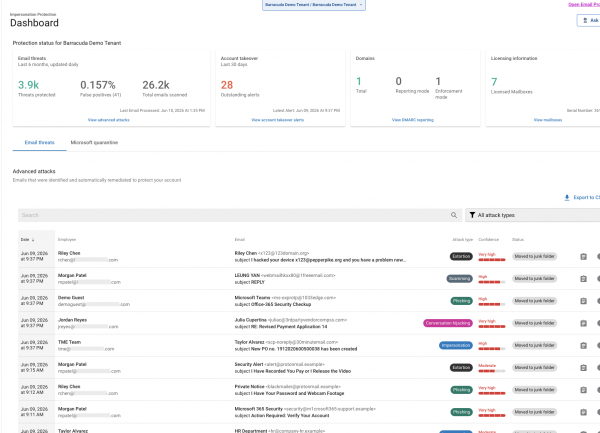This screenshot has height=433, width=600.
Task: Open report icon for Microsoft Teams phishing row
Action: pos(583,301)
